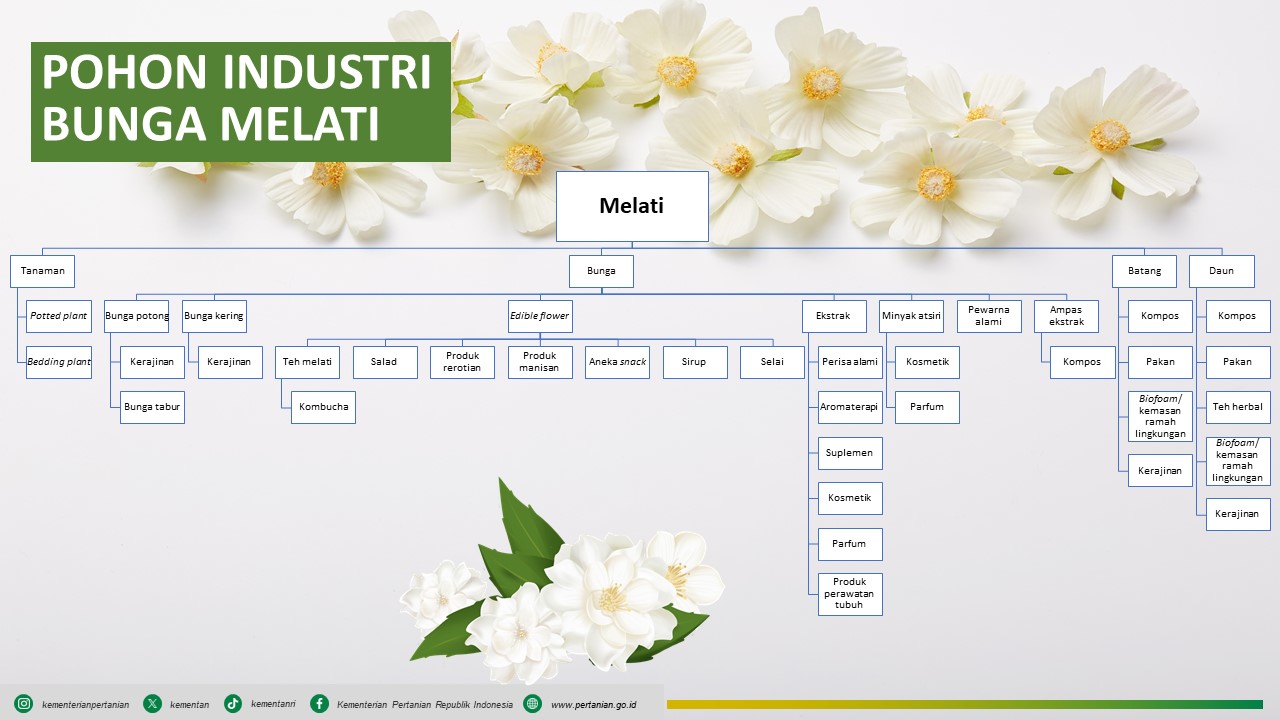Image resolution: width=1280 pixels, height=720 pixels.
Task: Click the kementerianpertanian Instagram handle text
Action: 85,705
